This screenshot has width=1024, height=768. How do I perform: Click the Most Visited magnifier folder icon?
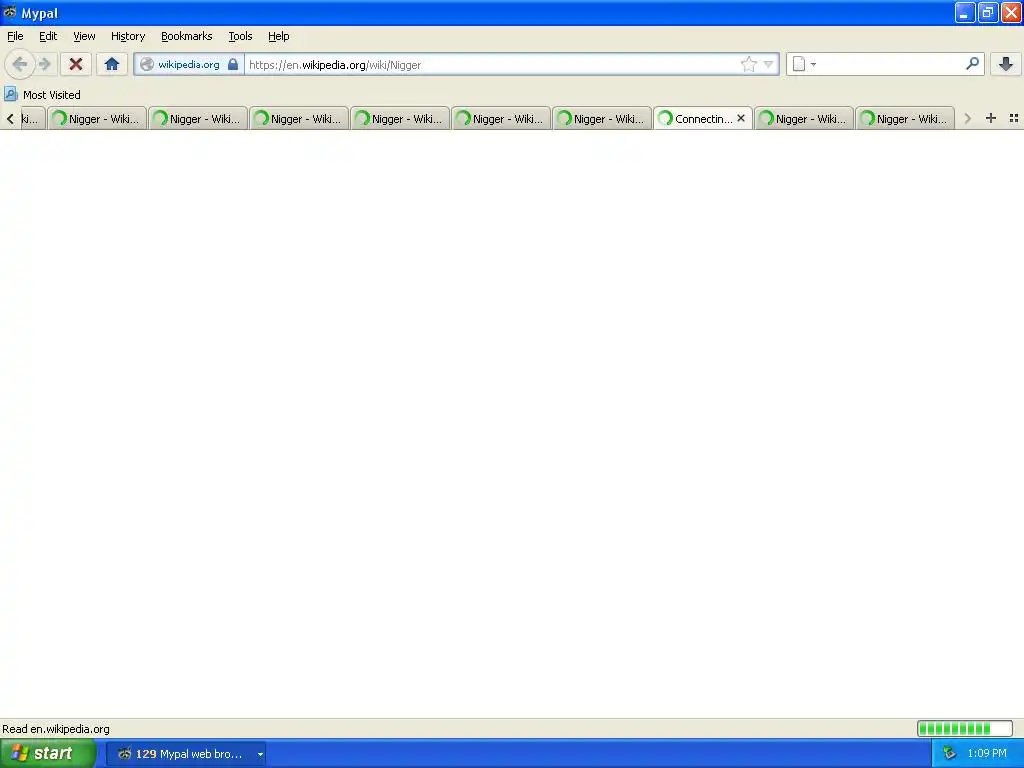[x=10, y=94]
